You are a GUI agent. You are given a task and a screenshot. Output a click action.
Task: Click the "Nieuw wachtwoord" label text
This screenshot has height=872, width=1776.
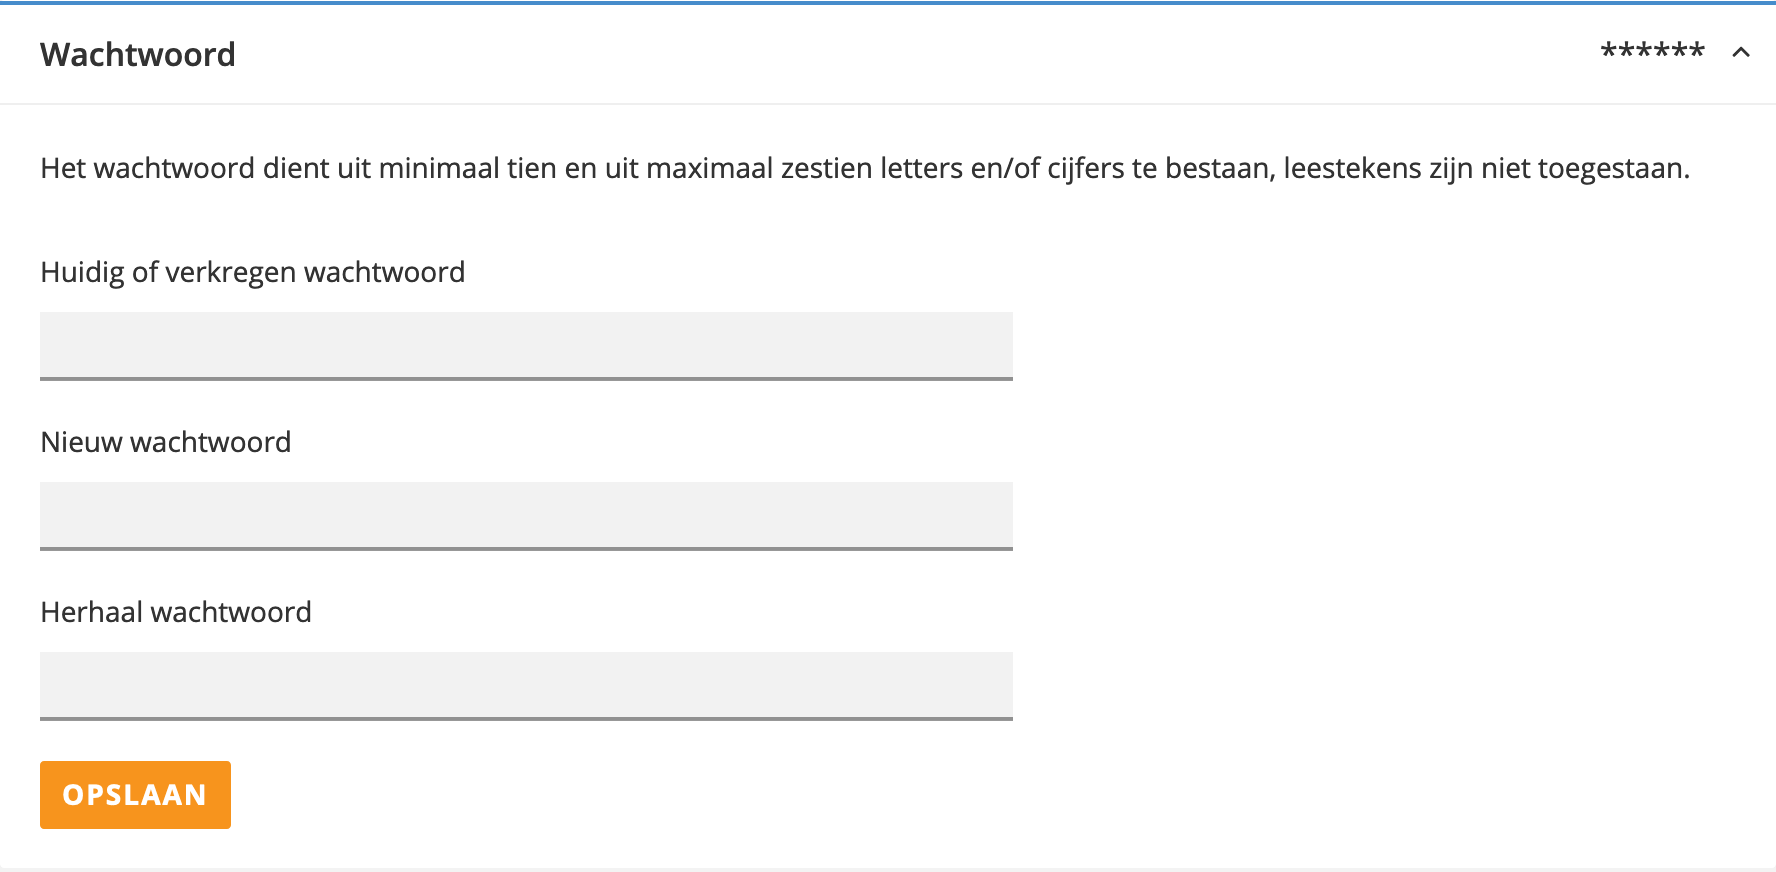coord(166,442)
